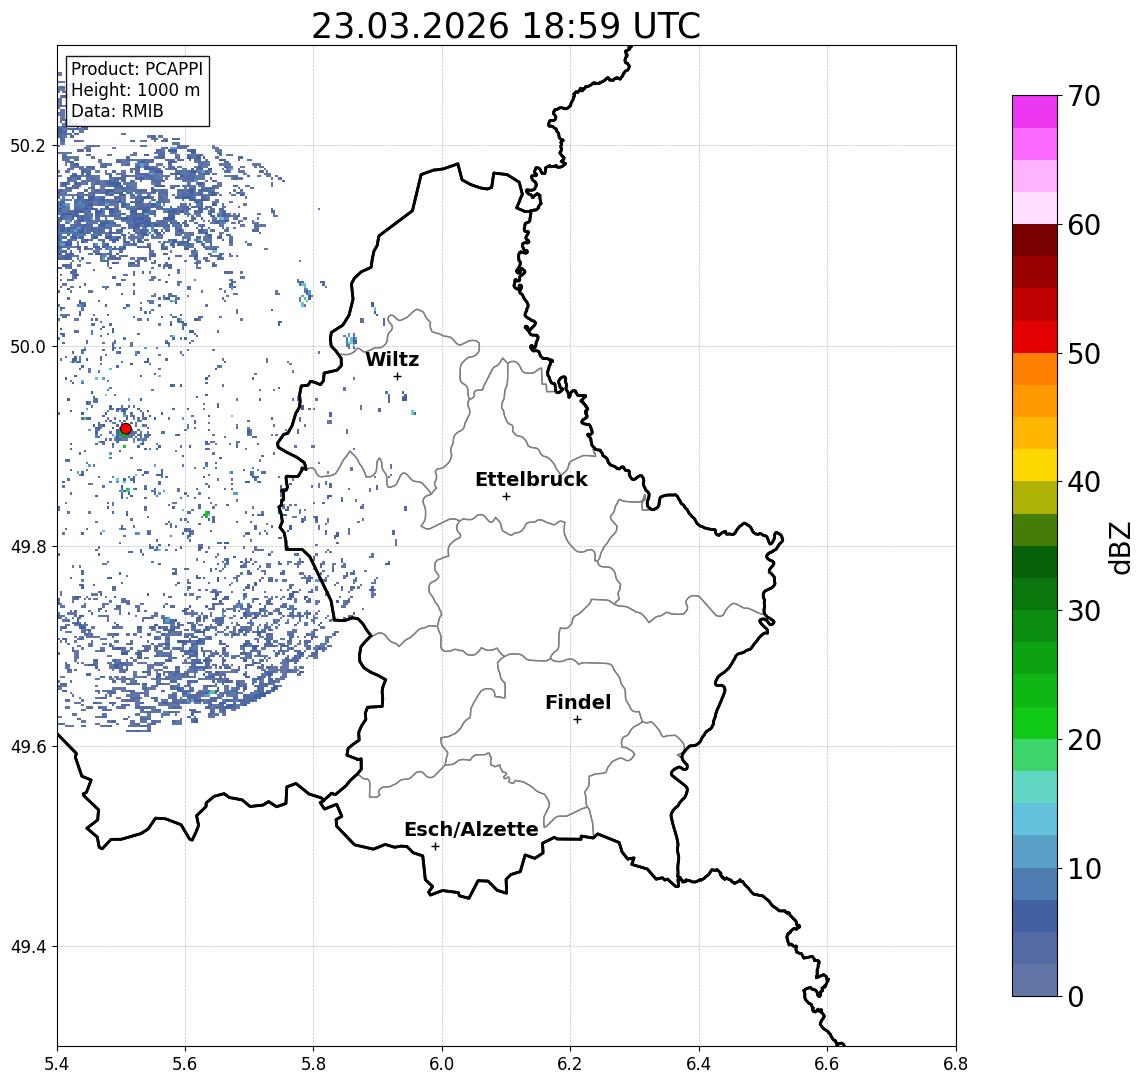This screenshot has height=1084, width=1145.
Task: Click the Data: RMIB text
Action: pyautogui.click(x=117, y=111)
